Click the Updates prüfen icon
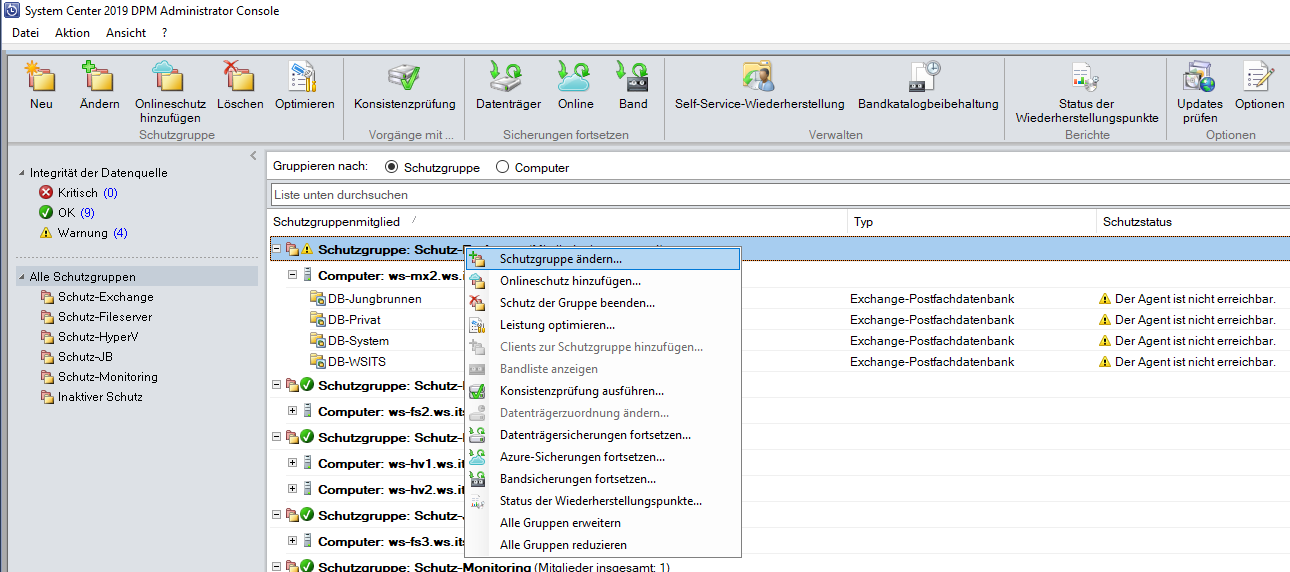 [1199, 77]
